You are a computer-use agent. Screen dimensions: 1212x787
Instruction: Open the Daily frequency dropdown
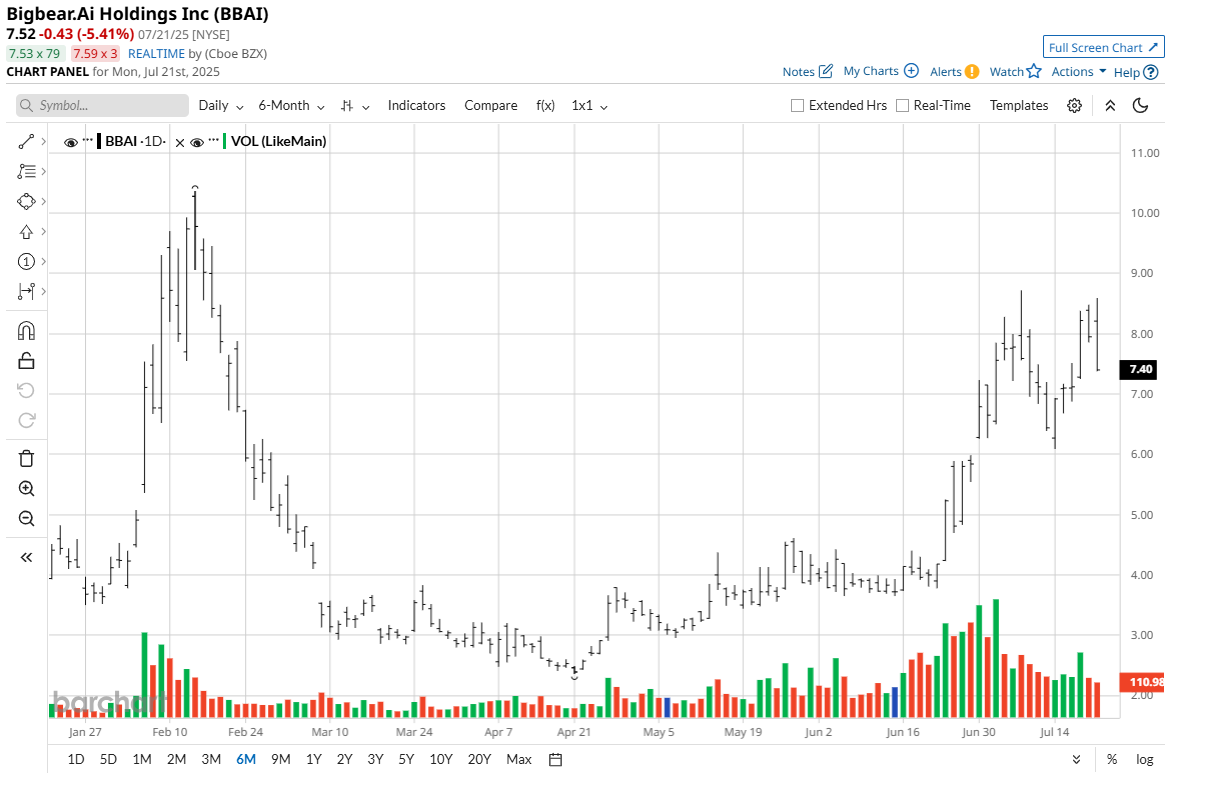point(221,105)
